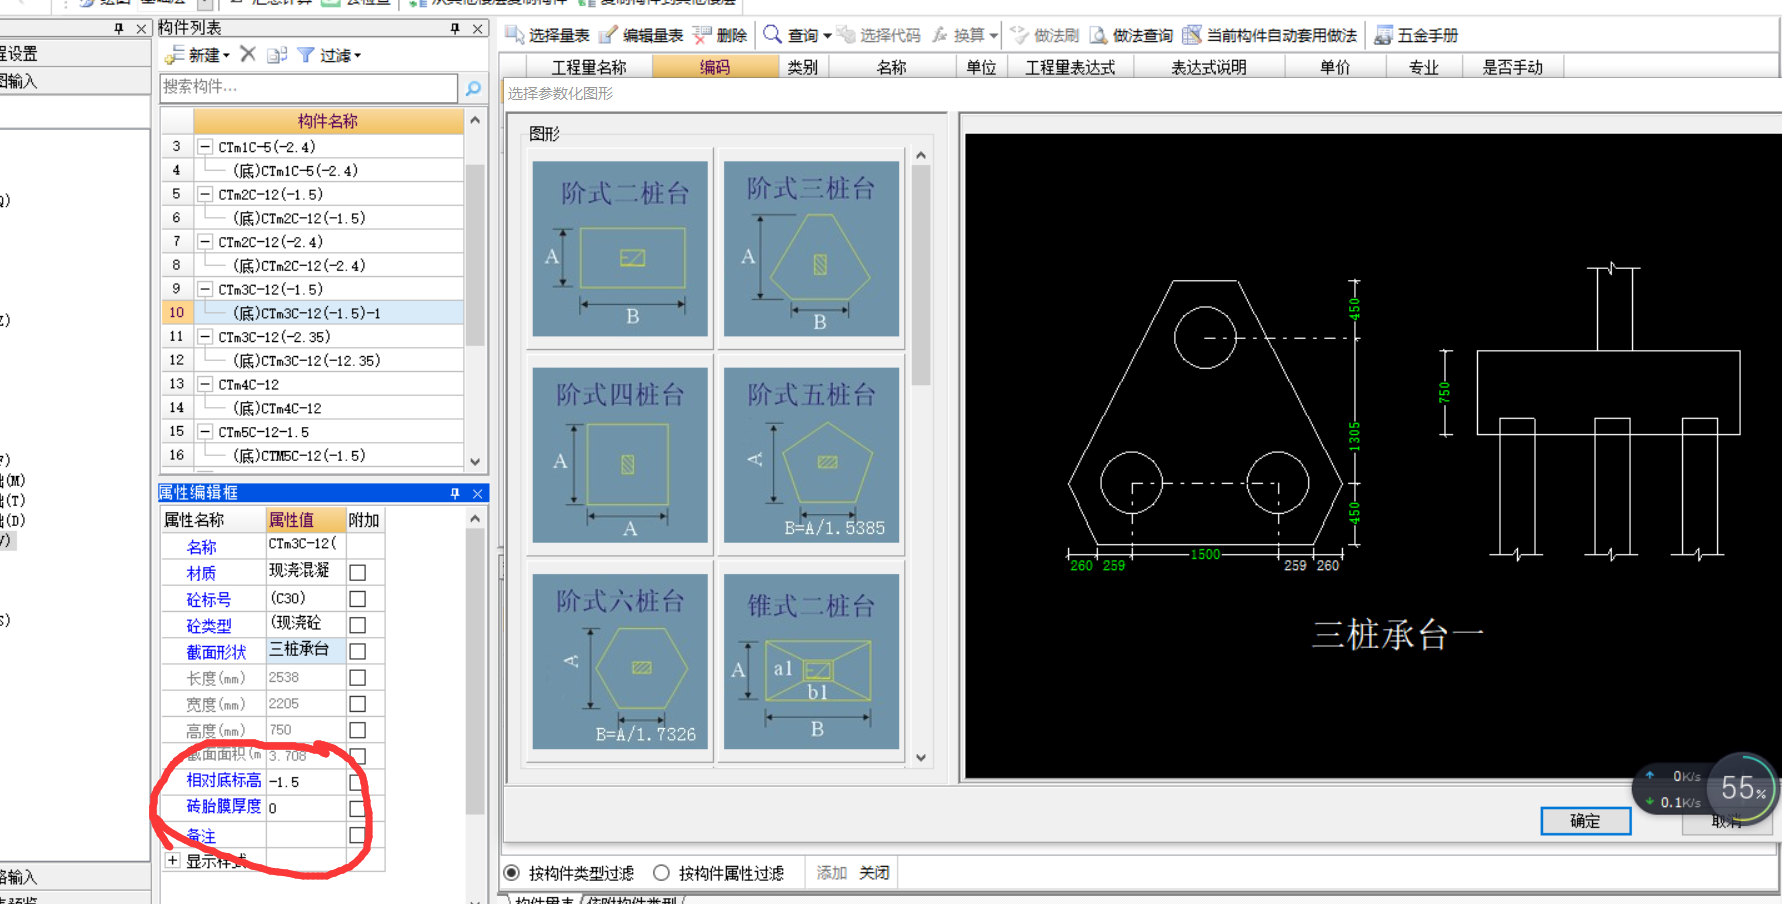Click the 查询 magnifier icon

click(772, 35)
